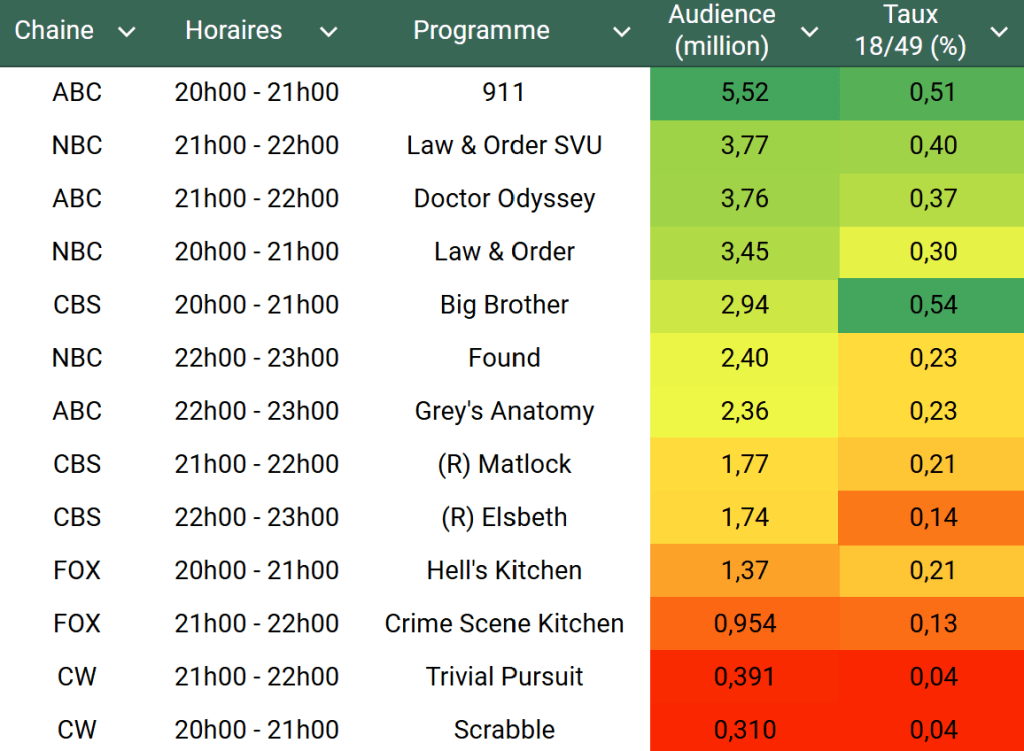The image size is (1024, 751).
Task: Open the Programme column dropdown chevron
Action: 621,32
